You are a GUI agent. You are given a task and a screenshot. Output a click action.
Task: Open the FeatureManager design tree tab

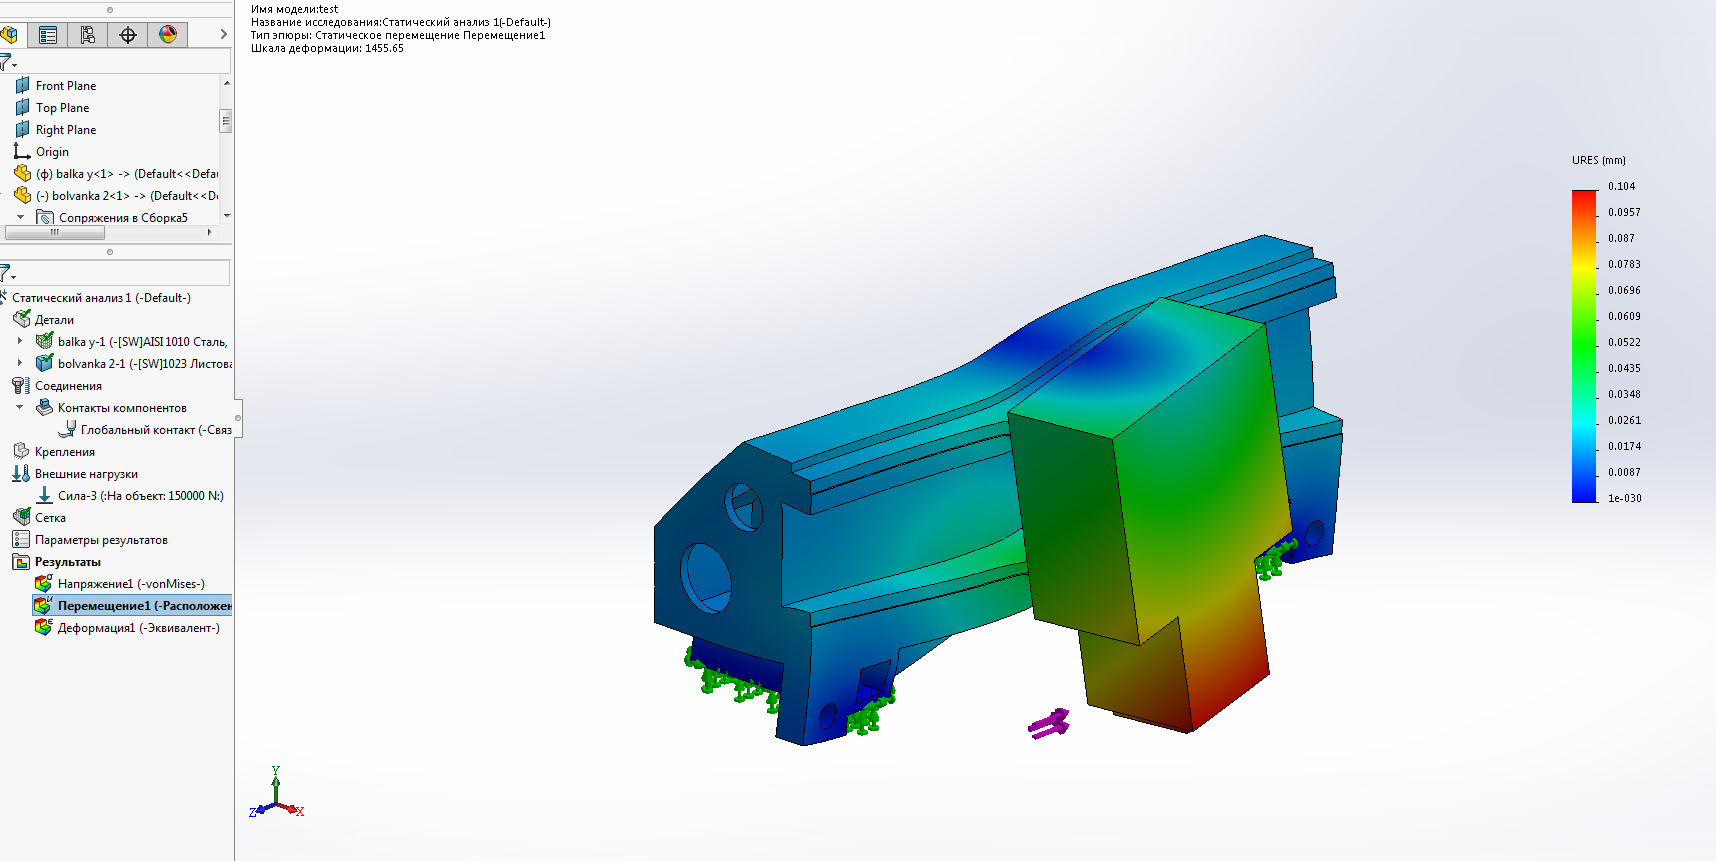9,35
